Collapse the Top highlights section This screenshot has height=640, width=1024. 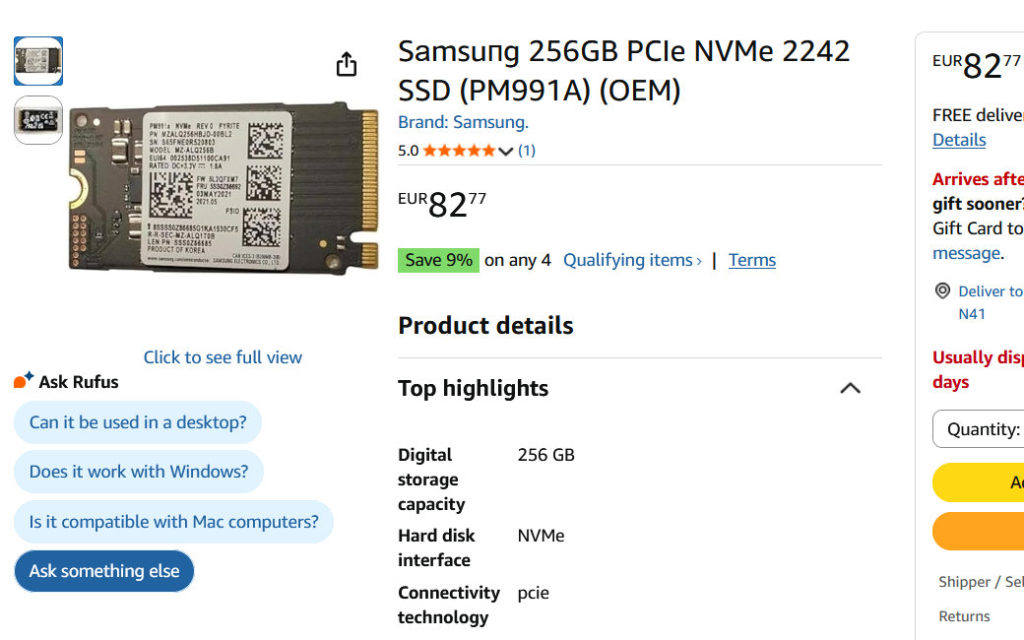pos(850,388)
